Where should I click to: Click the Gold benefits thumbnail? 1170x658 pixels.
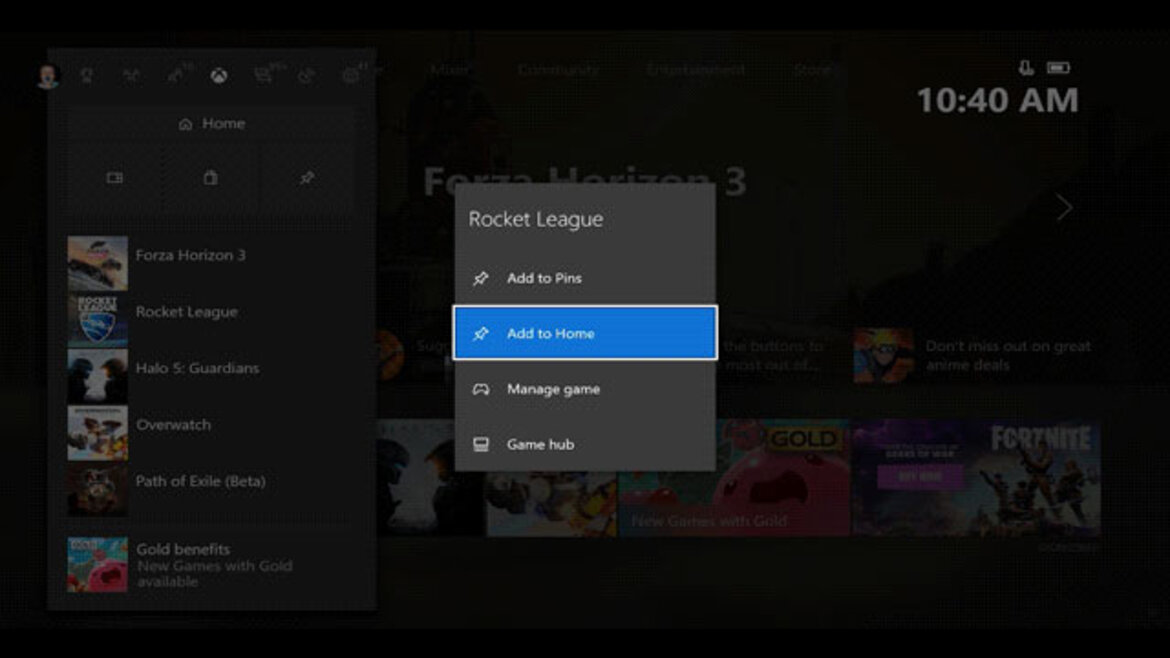[x=97, y=564]
